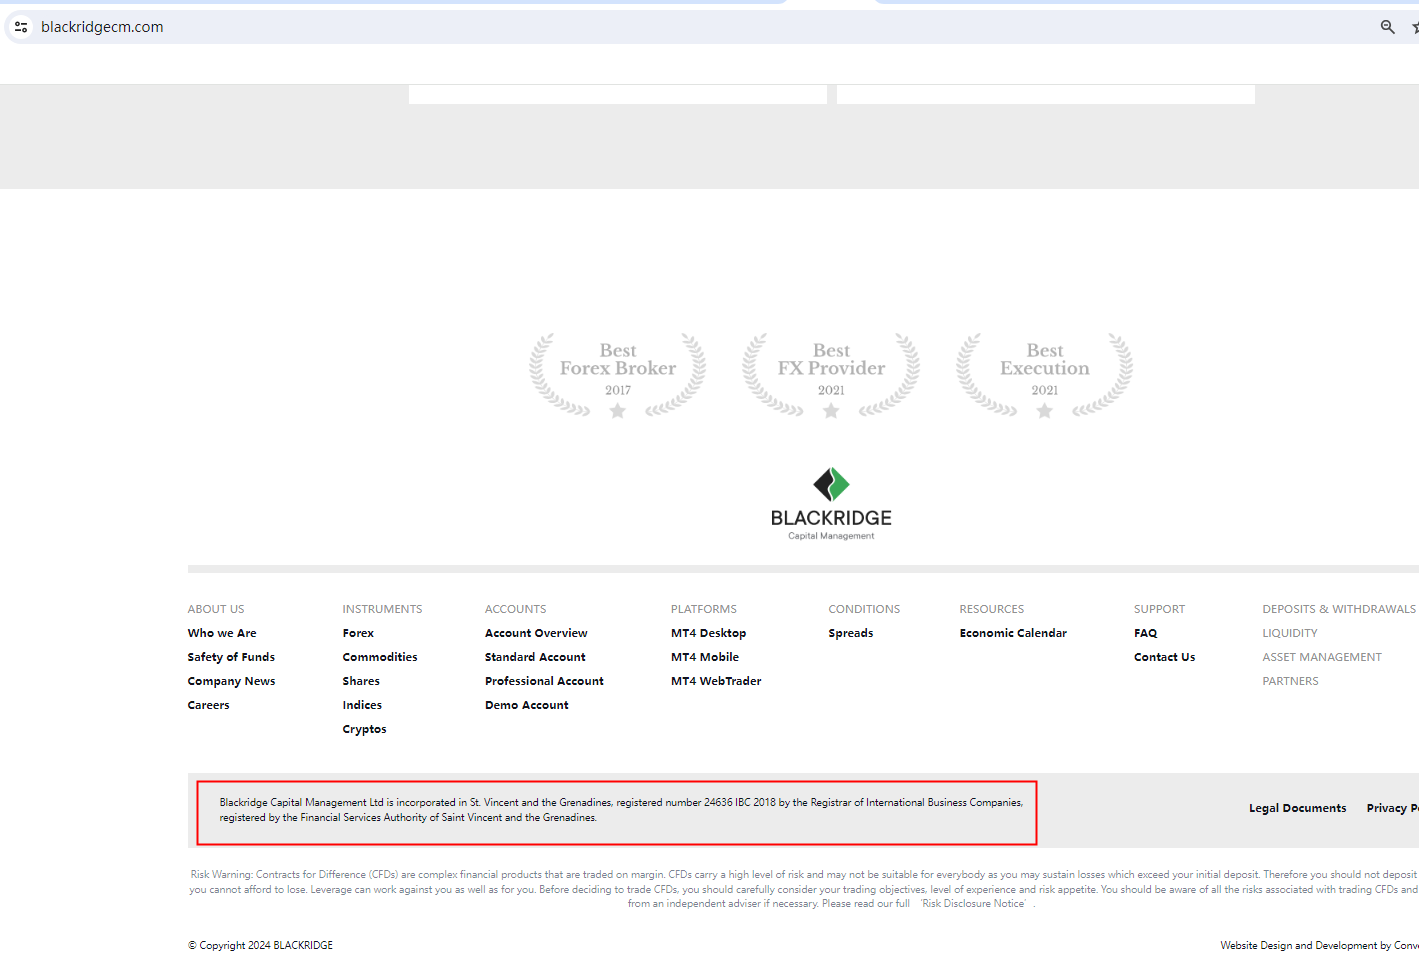Open the Deposits & Withdrawals section

pos(1338,609)
